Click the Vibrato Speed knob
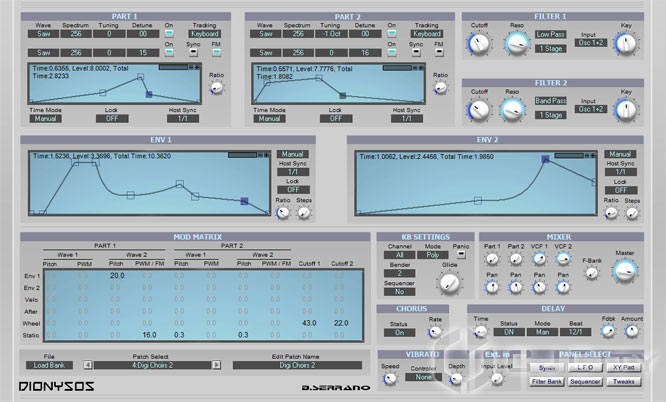Image resolution: width=666 pixels, height=402 pixels. [390, 379]
